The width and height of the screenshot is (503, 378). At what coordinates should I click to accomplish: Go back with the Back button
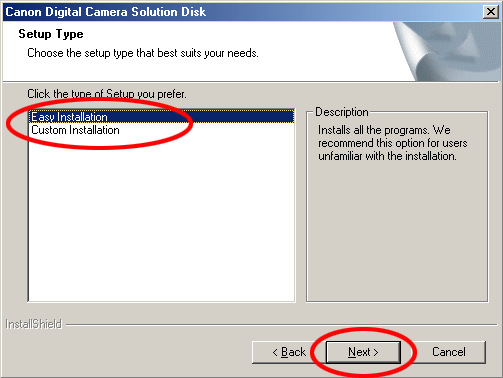pyautogui.click(x=289, y=352)
